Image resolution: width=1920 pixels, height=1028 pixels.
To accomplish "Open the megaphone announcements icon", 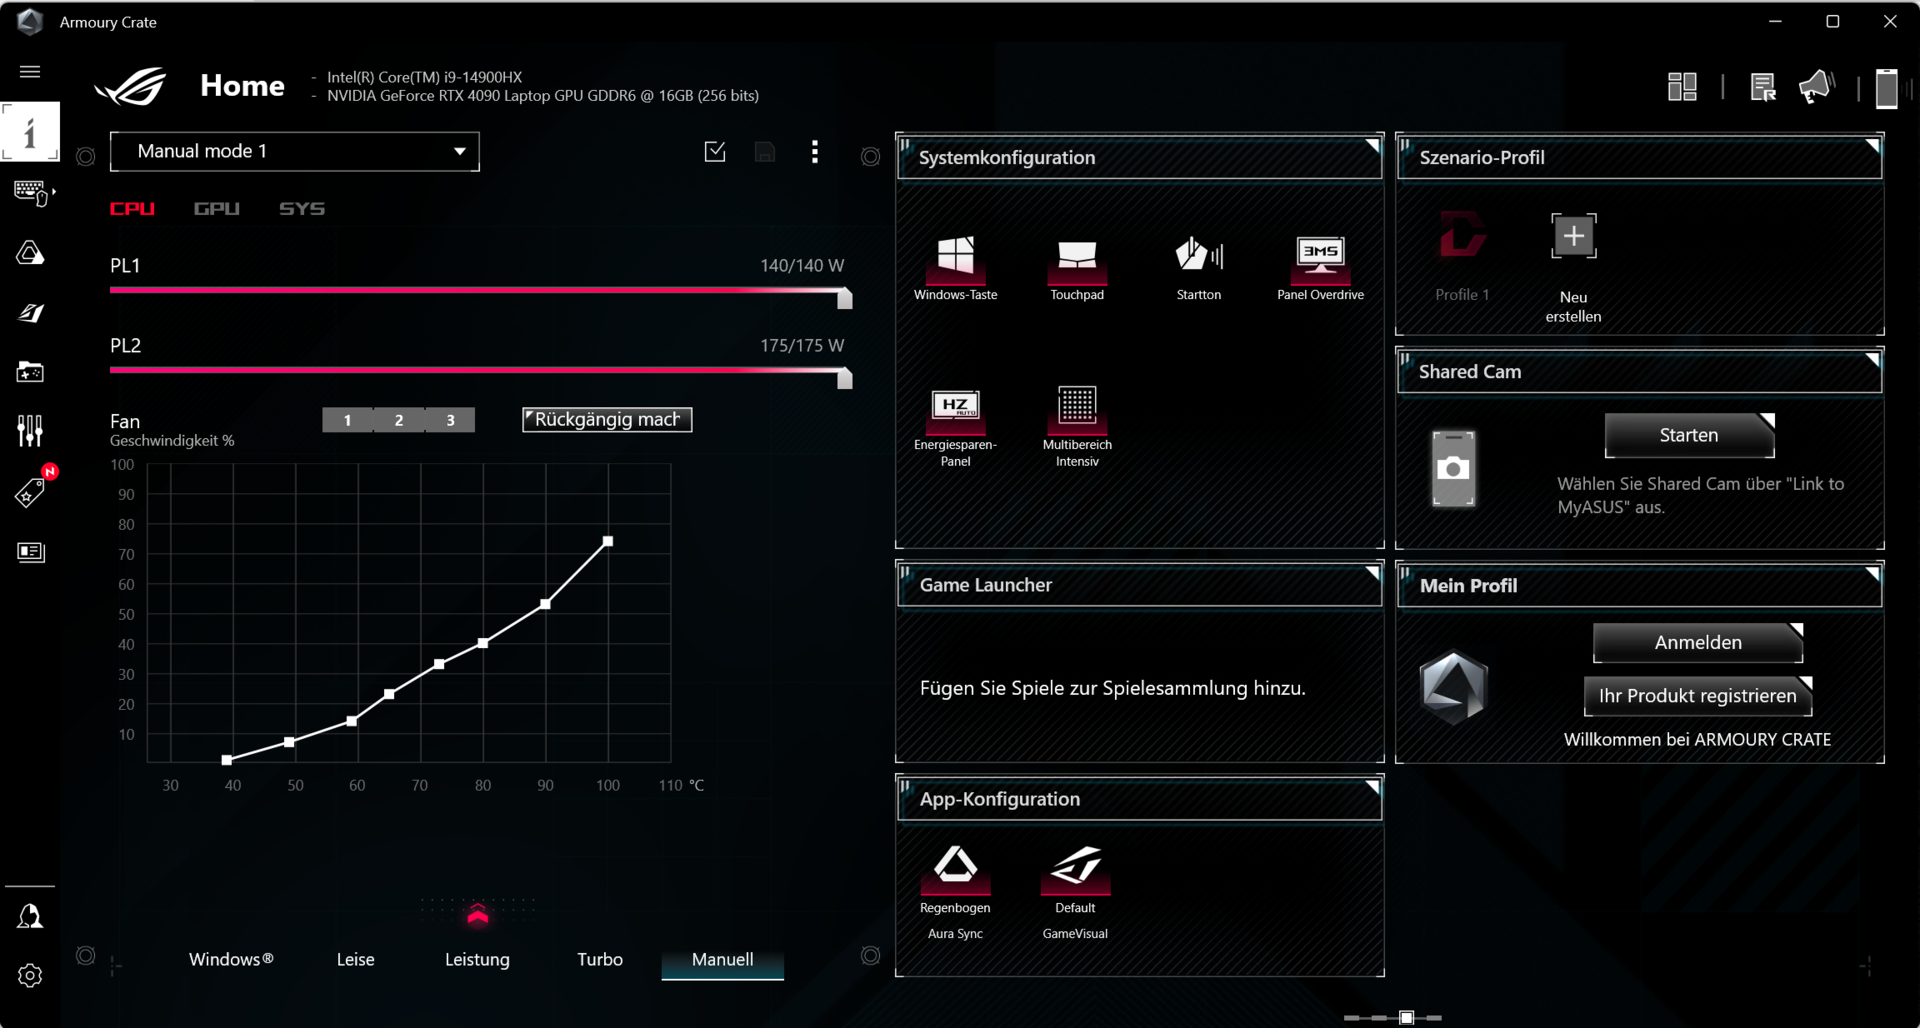I will pyautogui.click(x=1816, y=87).
